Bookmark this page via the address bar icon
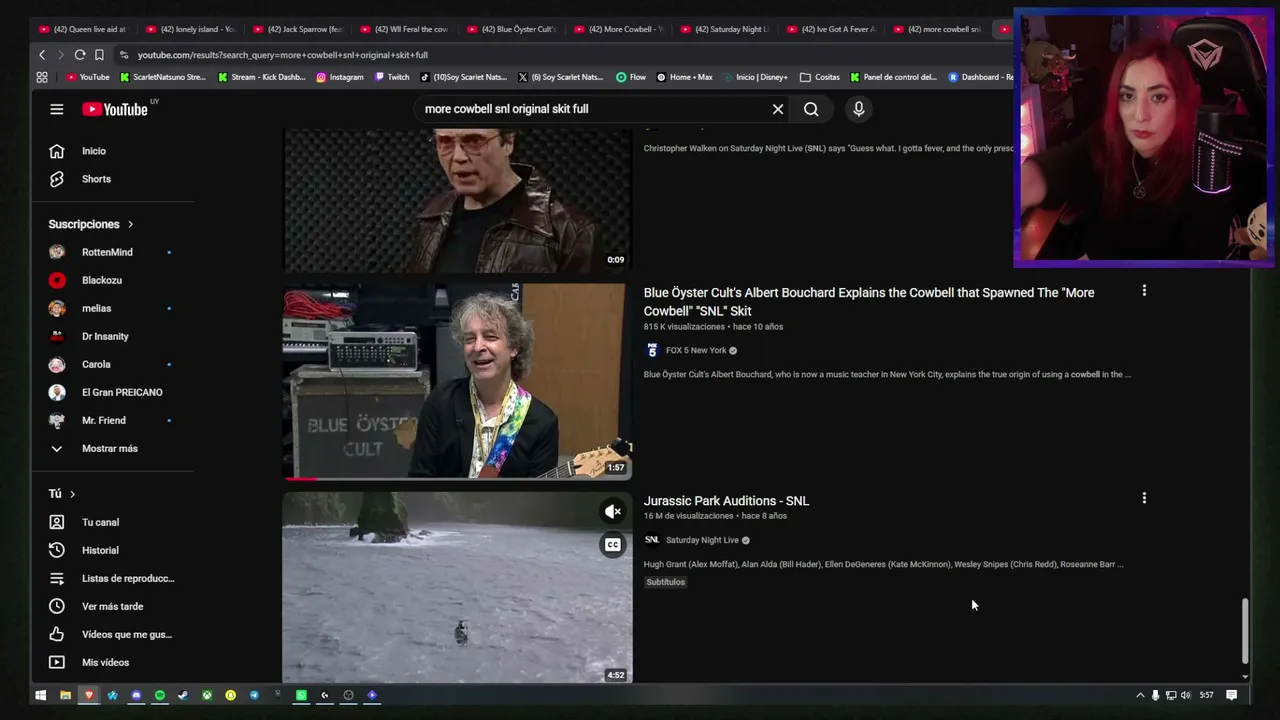 point(99,55)
